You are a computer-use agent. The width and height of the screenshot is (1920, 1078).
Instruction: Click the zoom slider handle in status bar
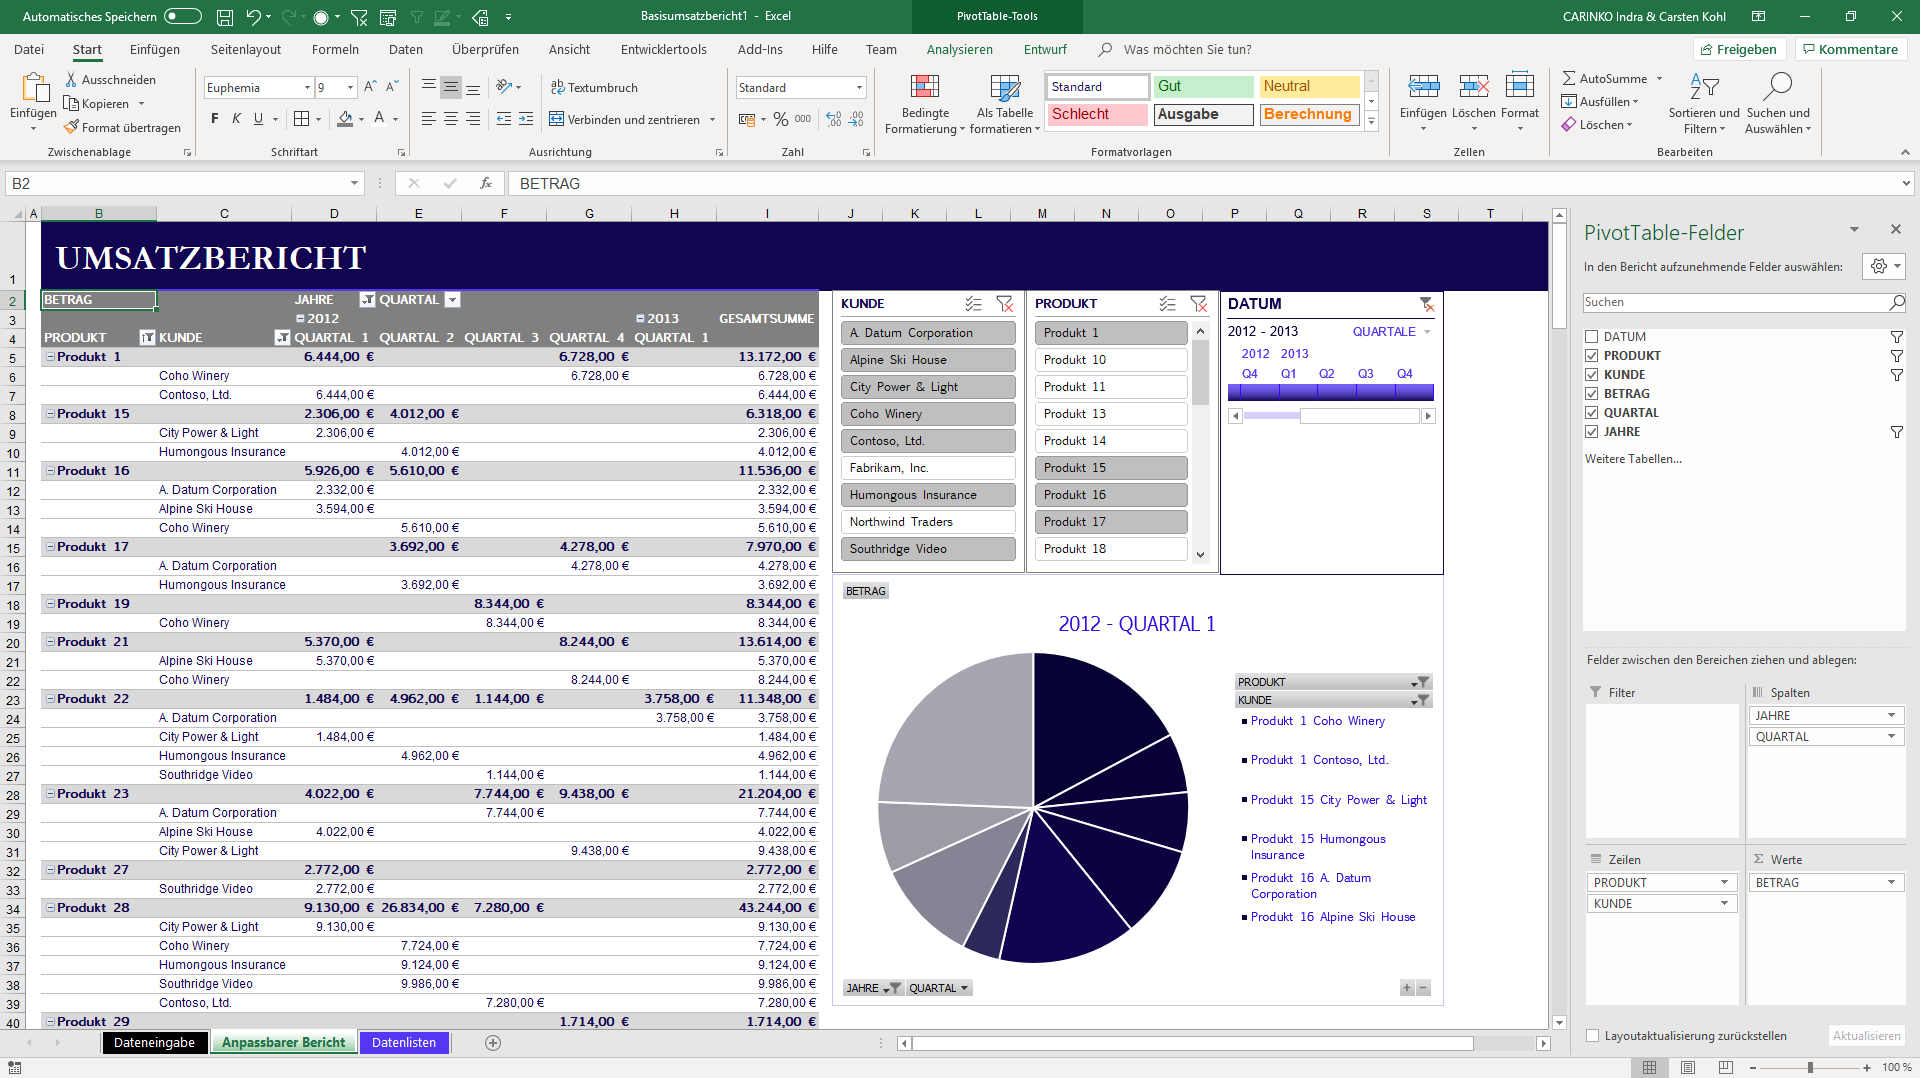pos(1810,1068)
